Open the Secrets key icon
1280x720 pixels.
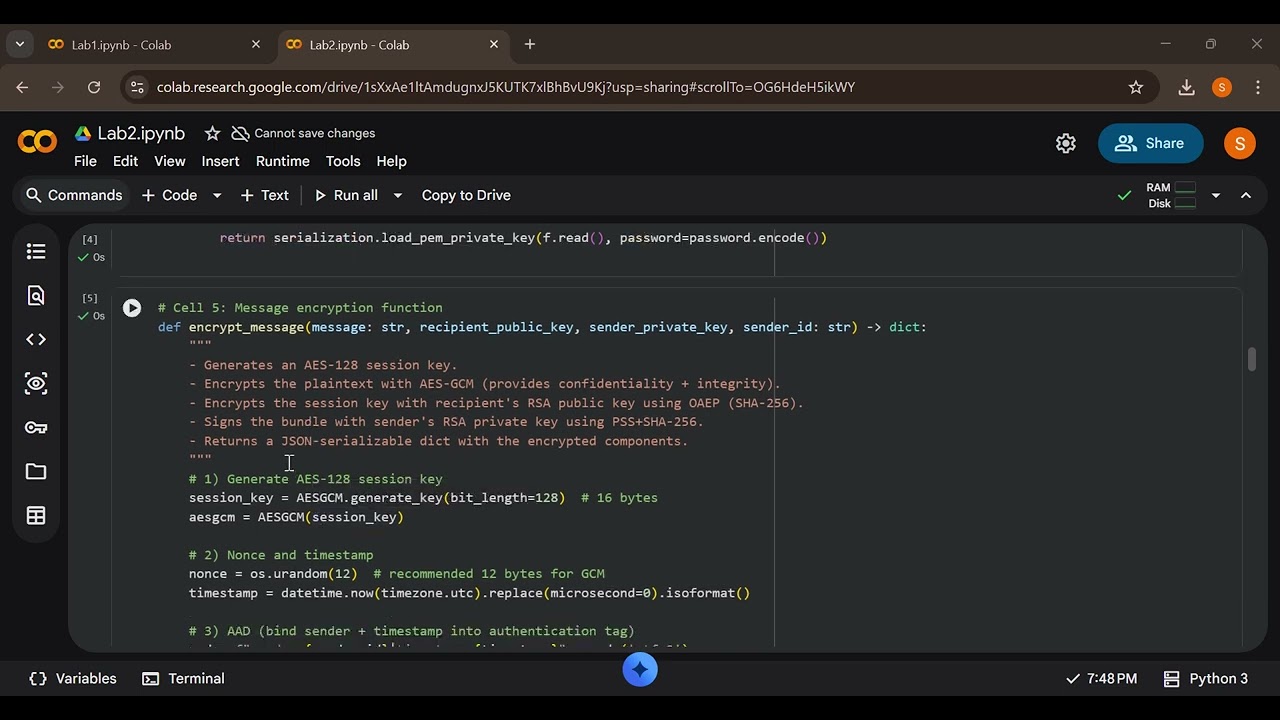point(36,427)
